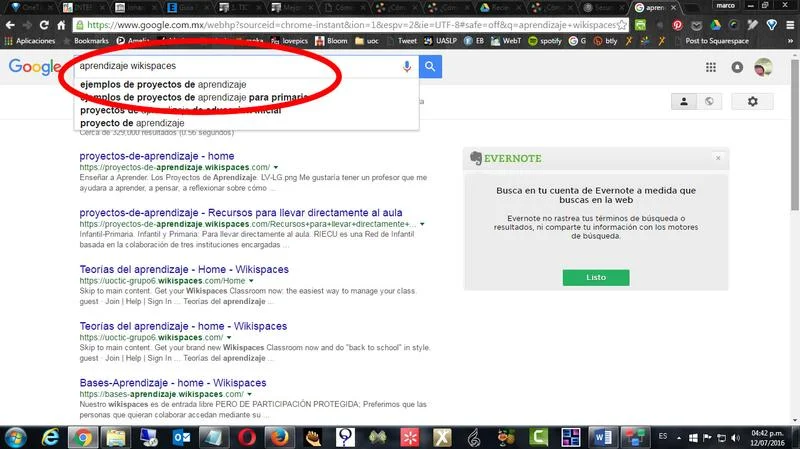Open the Google account avatar
Image resolution: width=800 pixels, height=449 pixels.
[763, 67]
